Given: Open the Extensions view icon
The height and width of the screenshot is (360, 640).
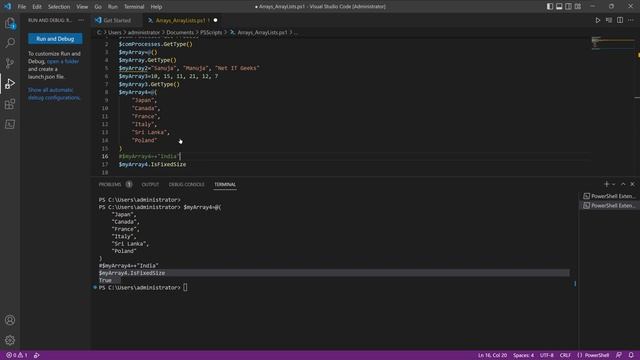Looking at the screenshot, I should point(10,104).
